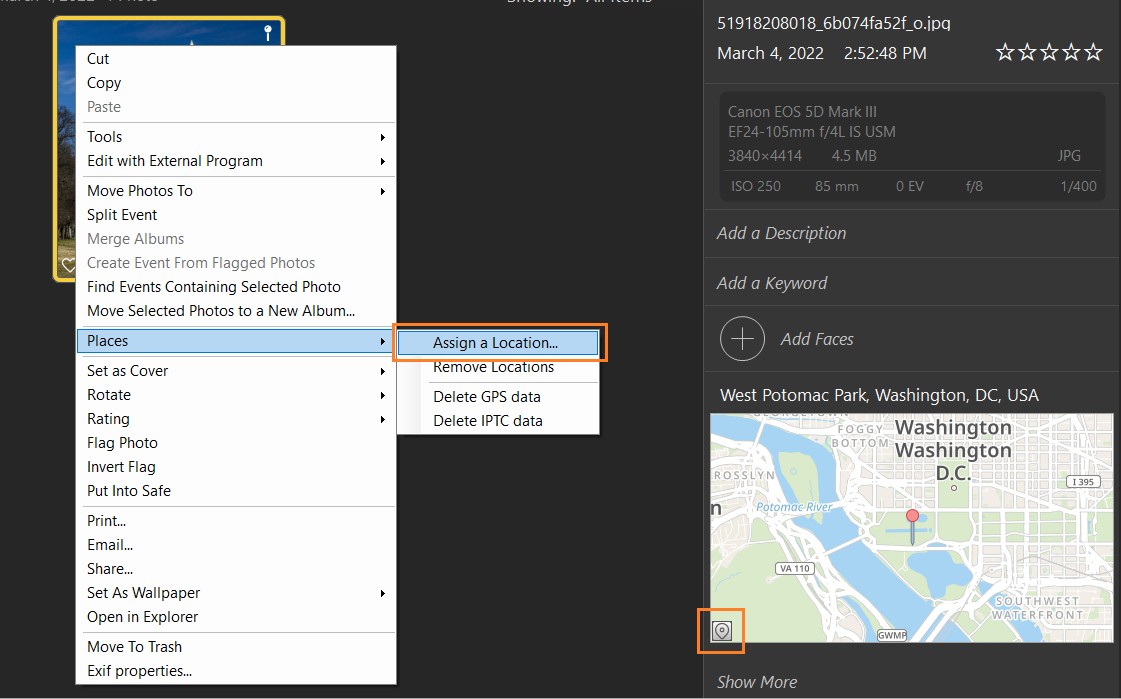1121x699 pixels.
Task: Click the 2:52:48 PM time text
Action: coord(885,54)
